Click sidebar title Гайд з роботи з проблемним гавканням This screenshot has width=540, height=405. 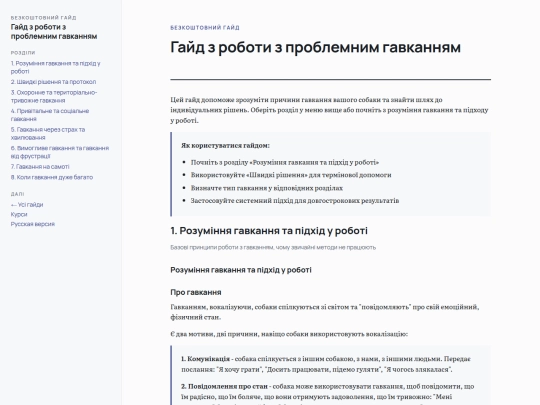[x=54, y=32]
